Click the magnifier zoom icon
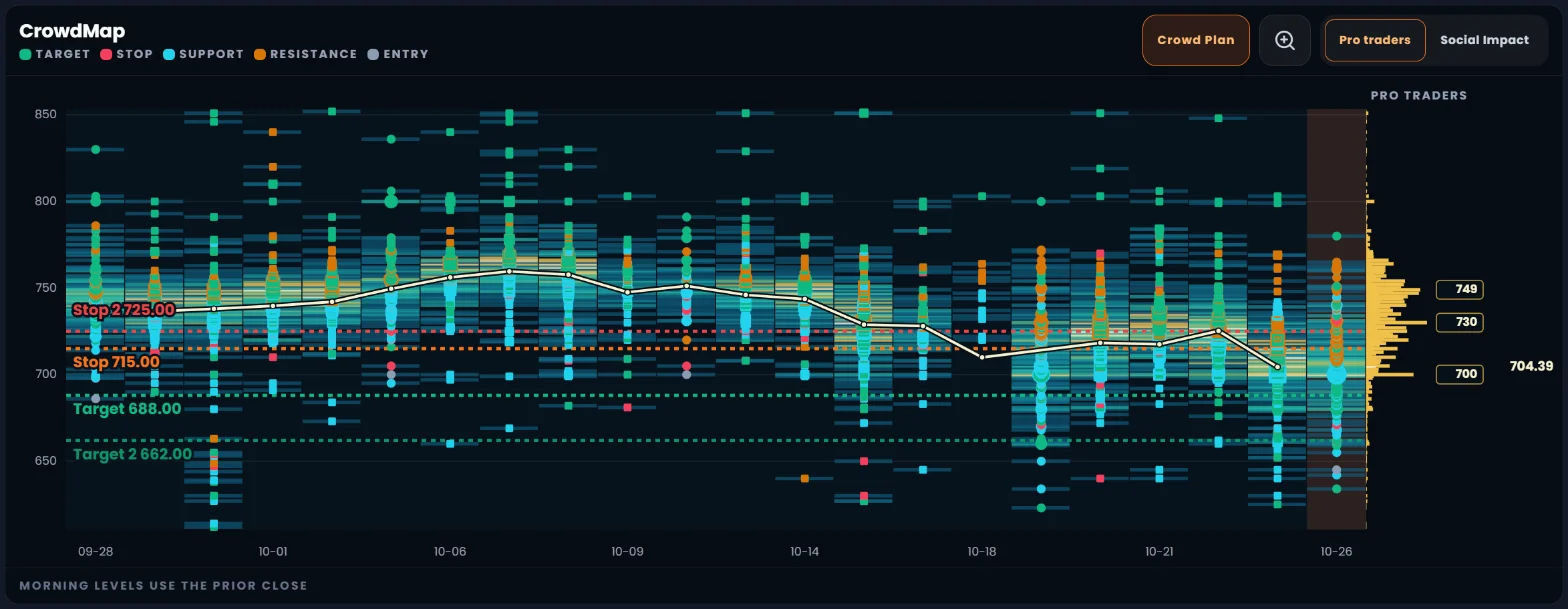 coord(1285,40)
